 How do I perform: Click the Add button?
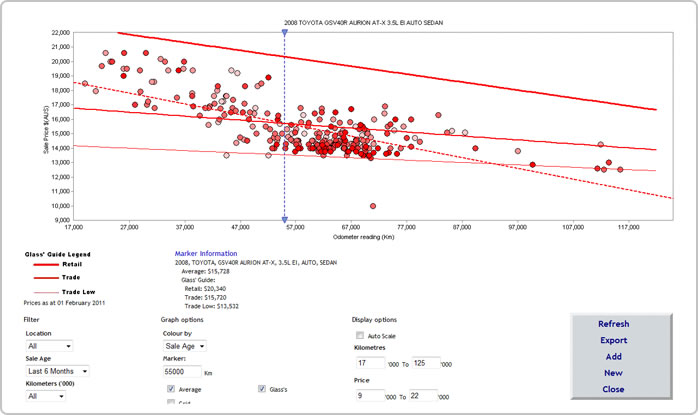pos(613,356)
